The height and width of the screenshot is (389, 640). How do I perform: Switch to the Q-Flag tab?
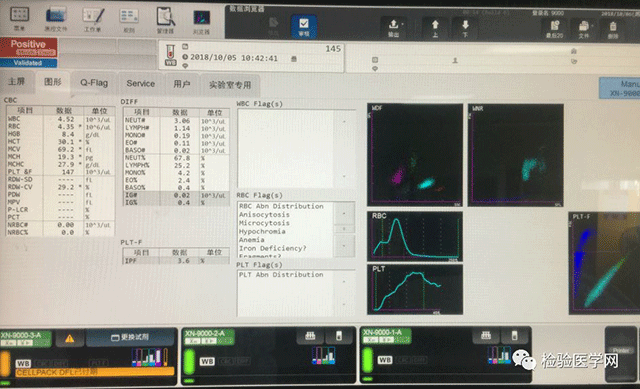(x=94, y=83)
